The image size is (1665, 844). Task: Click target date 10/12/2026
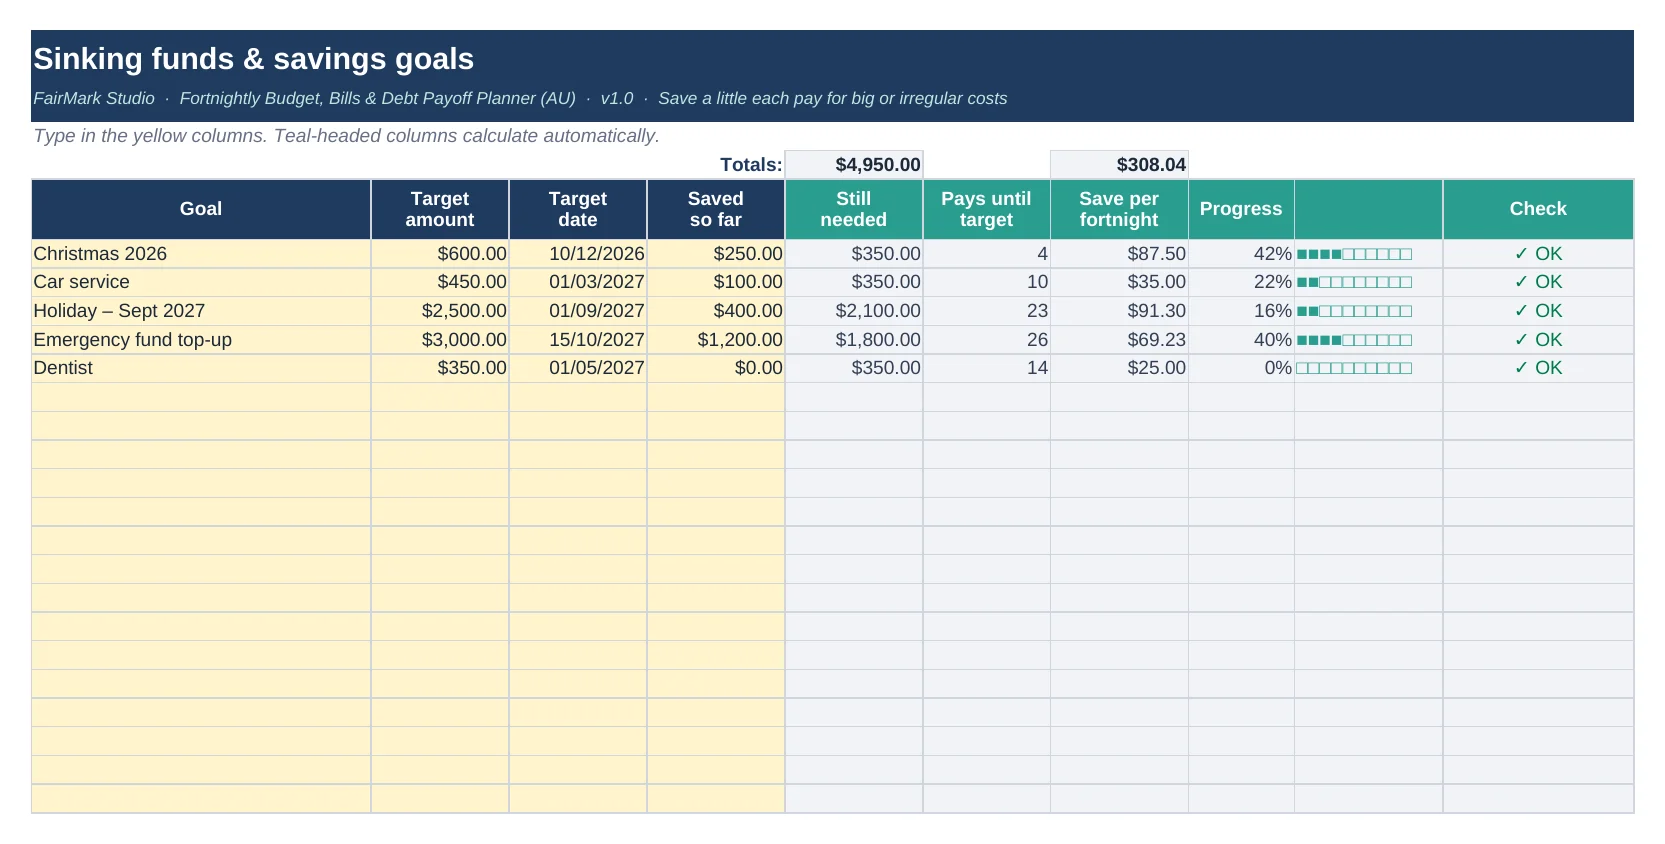578,254
